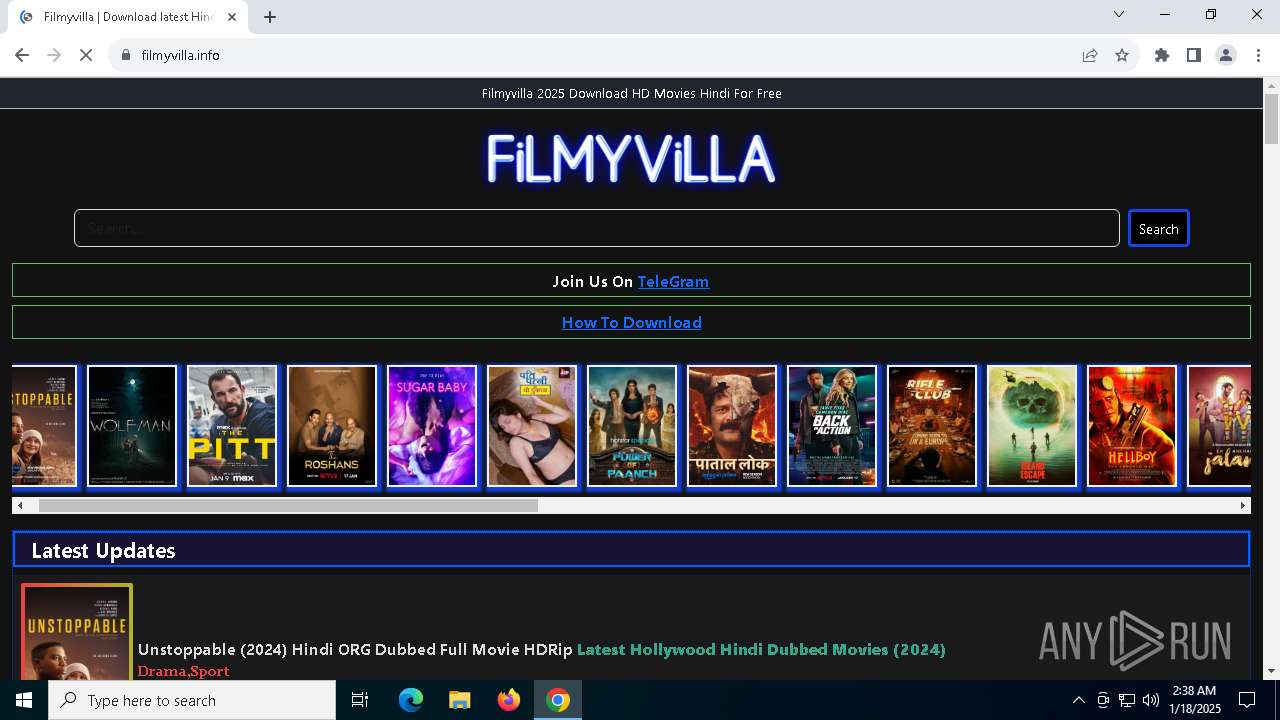1280x720 pixels.
Task: Focus the movie search field
Action: pos(597,228)
